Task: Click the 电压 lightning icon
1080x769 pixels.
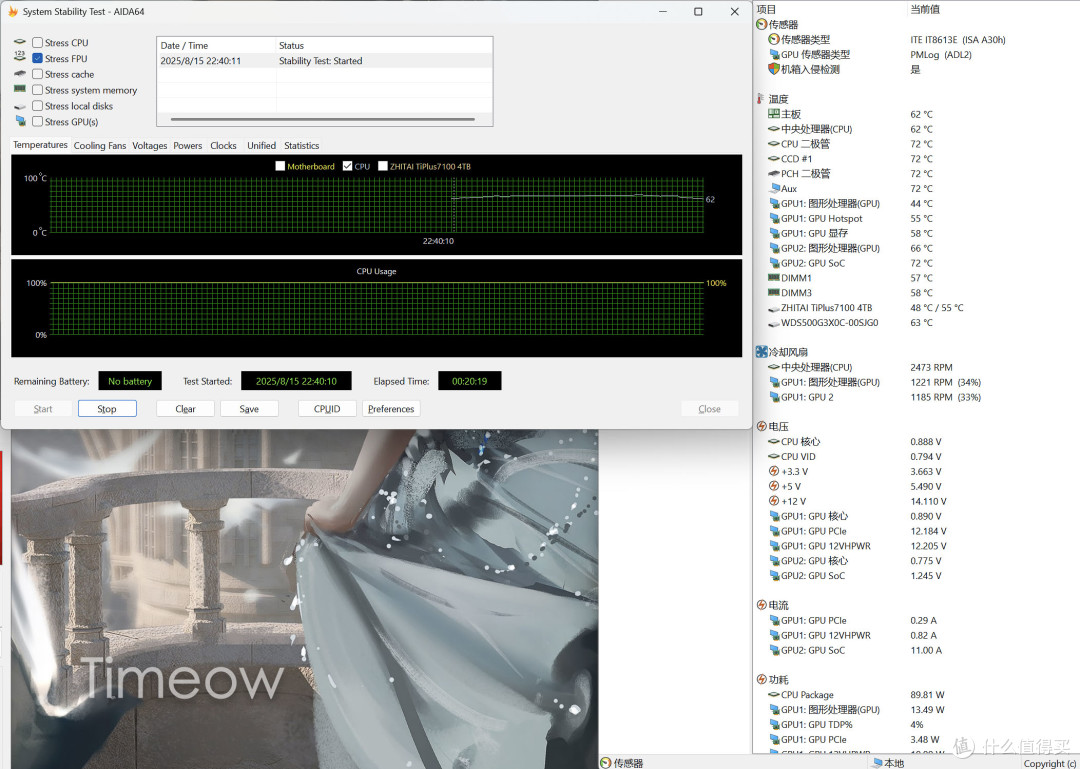Action: [761, 427]
